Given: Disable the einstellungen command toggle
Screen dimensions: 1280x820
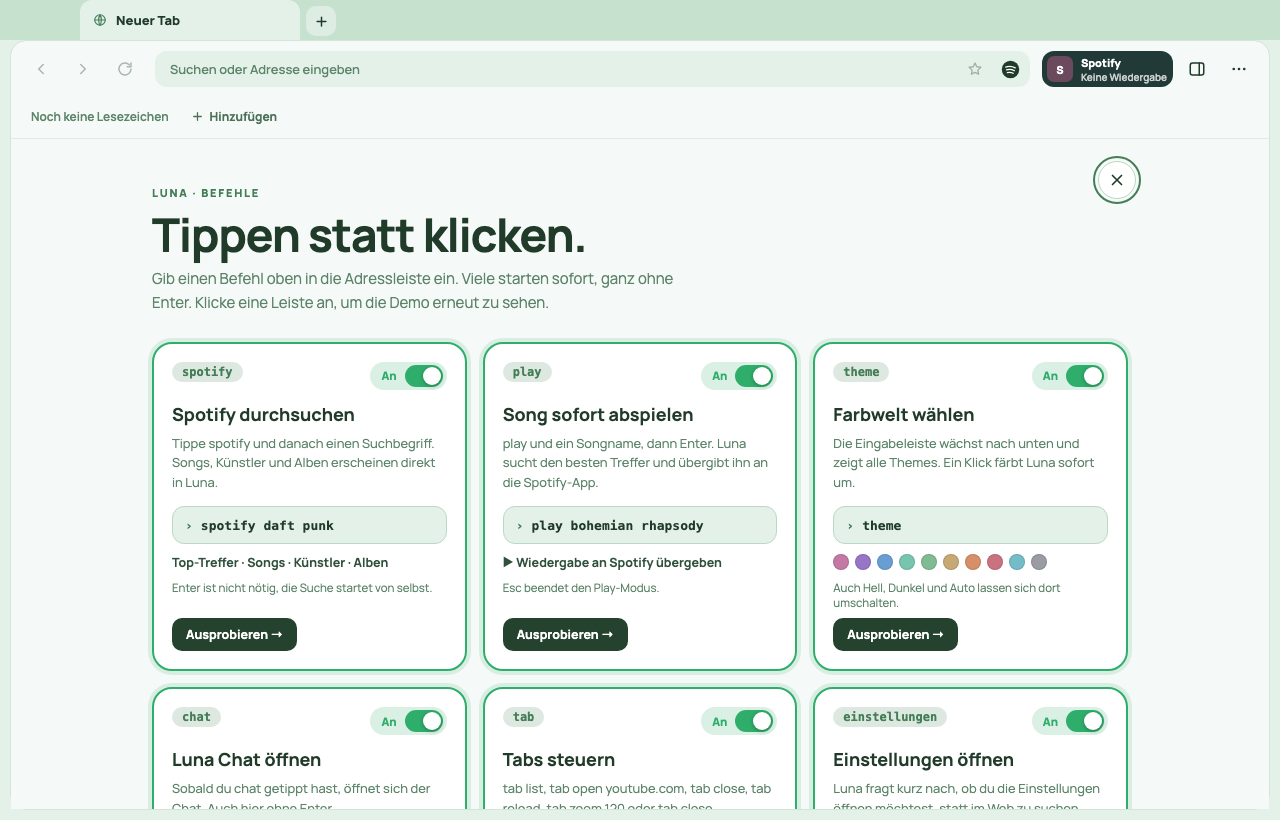Looking at the screenshot, I should click(x=1085, y=721).
